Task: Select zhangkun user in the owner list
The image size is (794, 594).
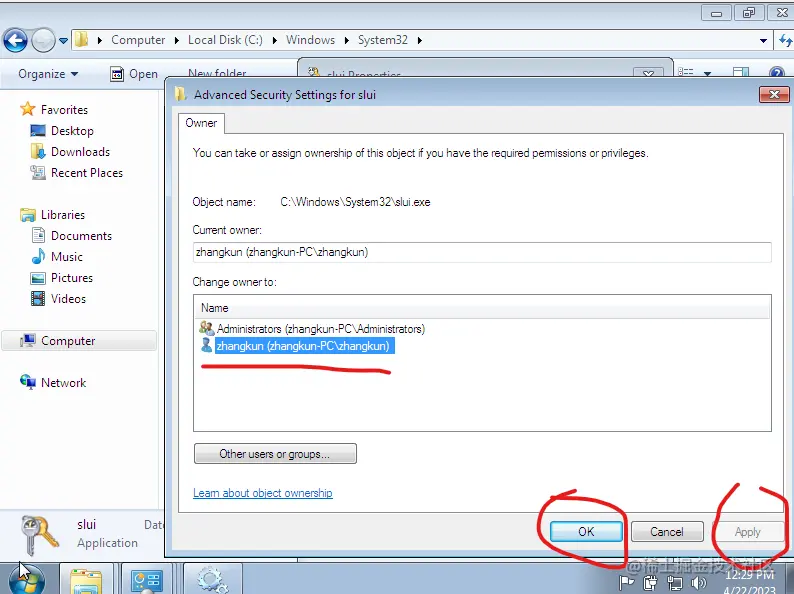Action: 303,346
